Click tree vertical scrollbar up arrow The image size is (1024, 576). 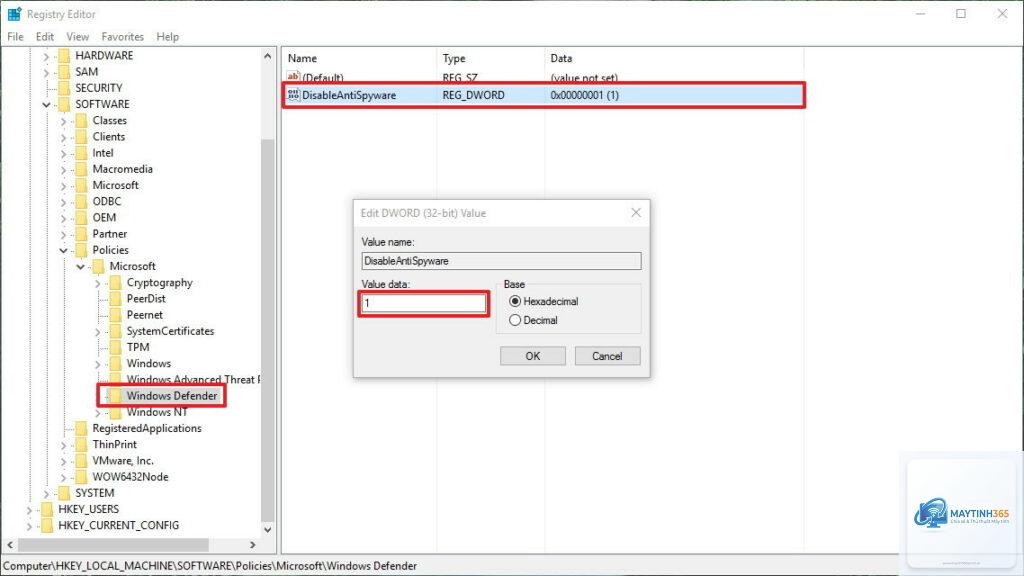coord(267,56)
